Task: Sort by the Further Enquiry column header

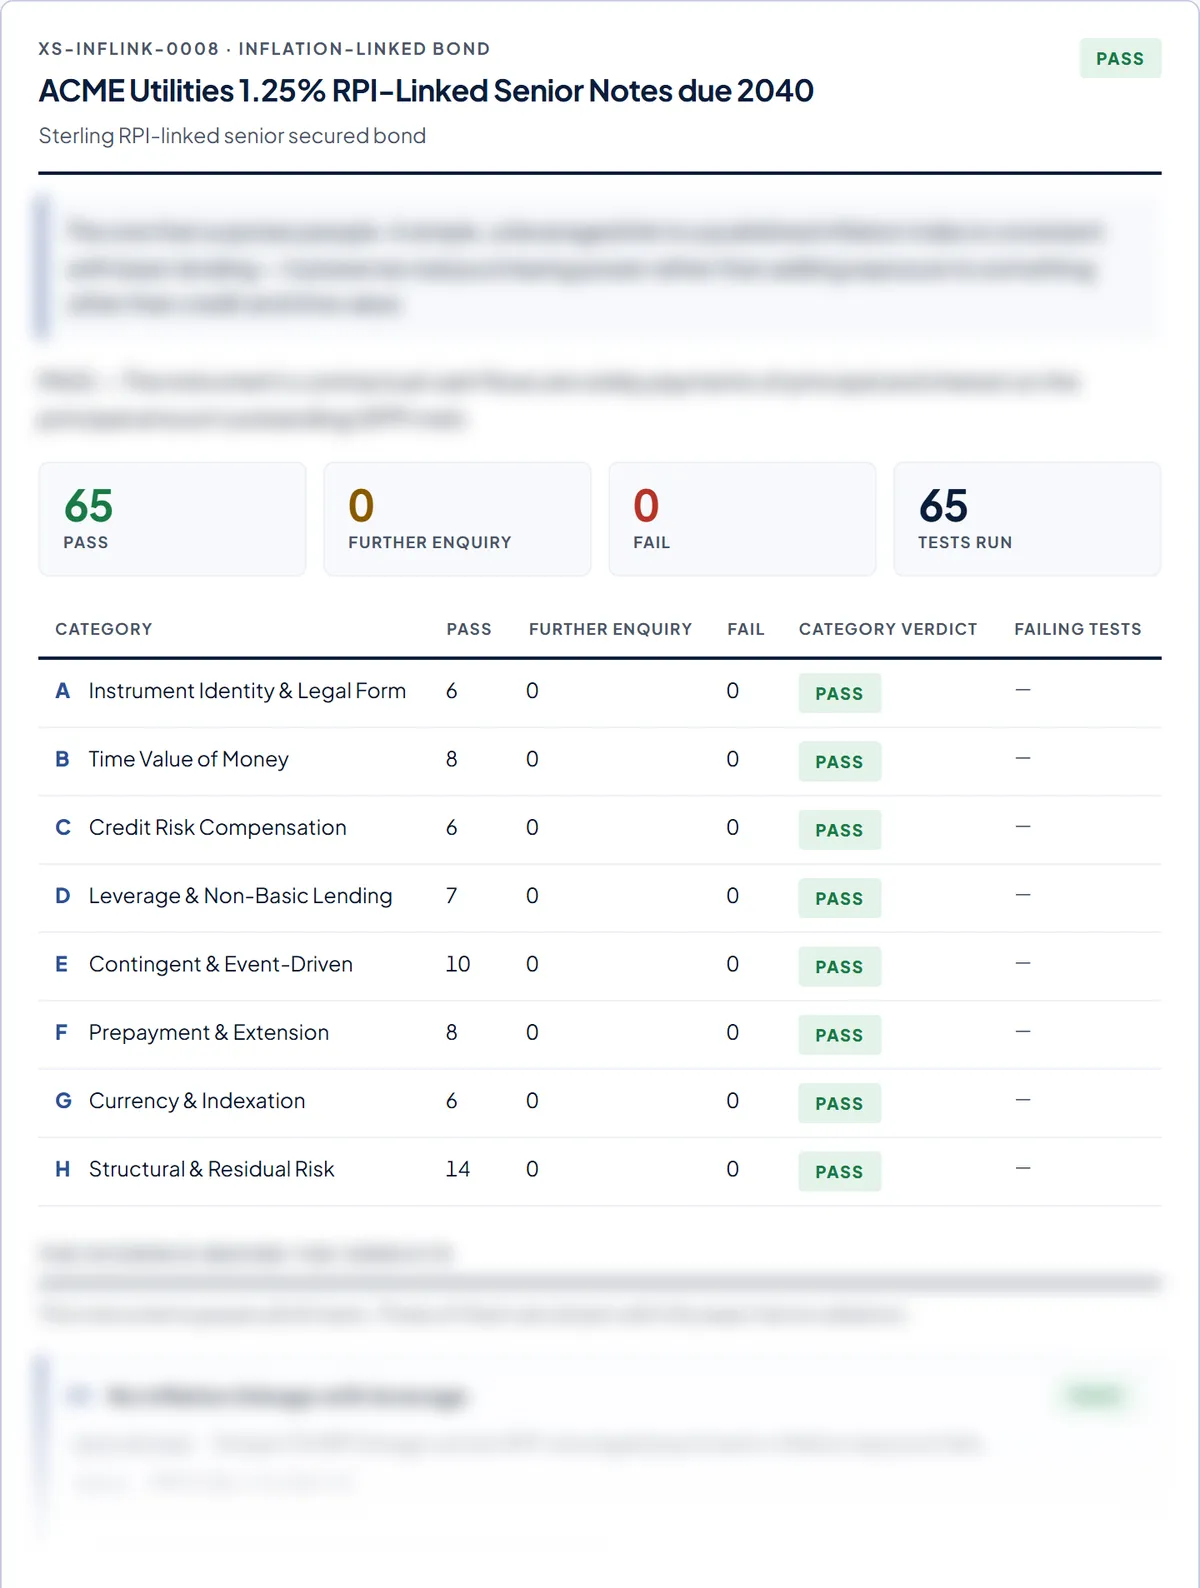Action: 610,629
